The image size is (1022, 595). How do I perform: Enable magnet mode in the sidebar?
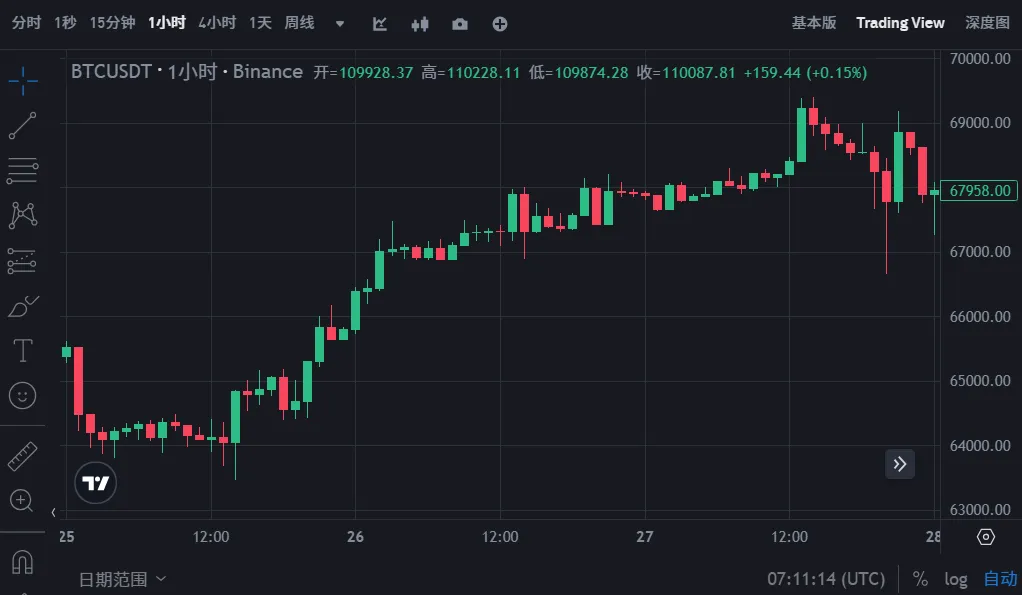[23, 560]
